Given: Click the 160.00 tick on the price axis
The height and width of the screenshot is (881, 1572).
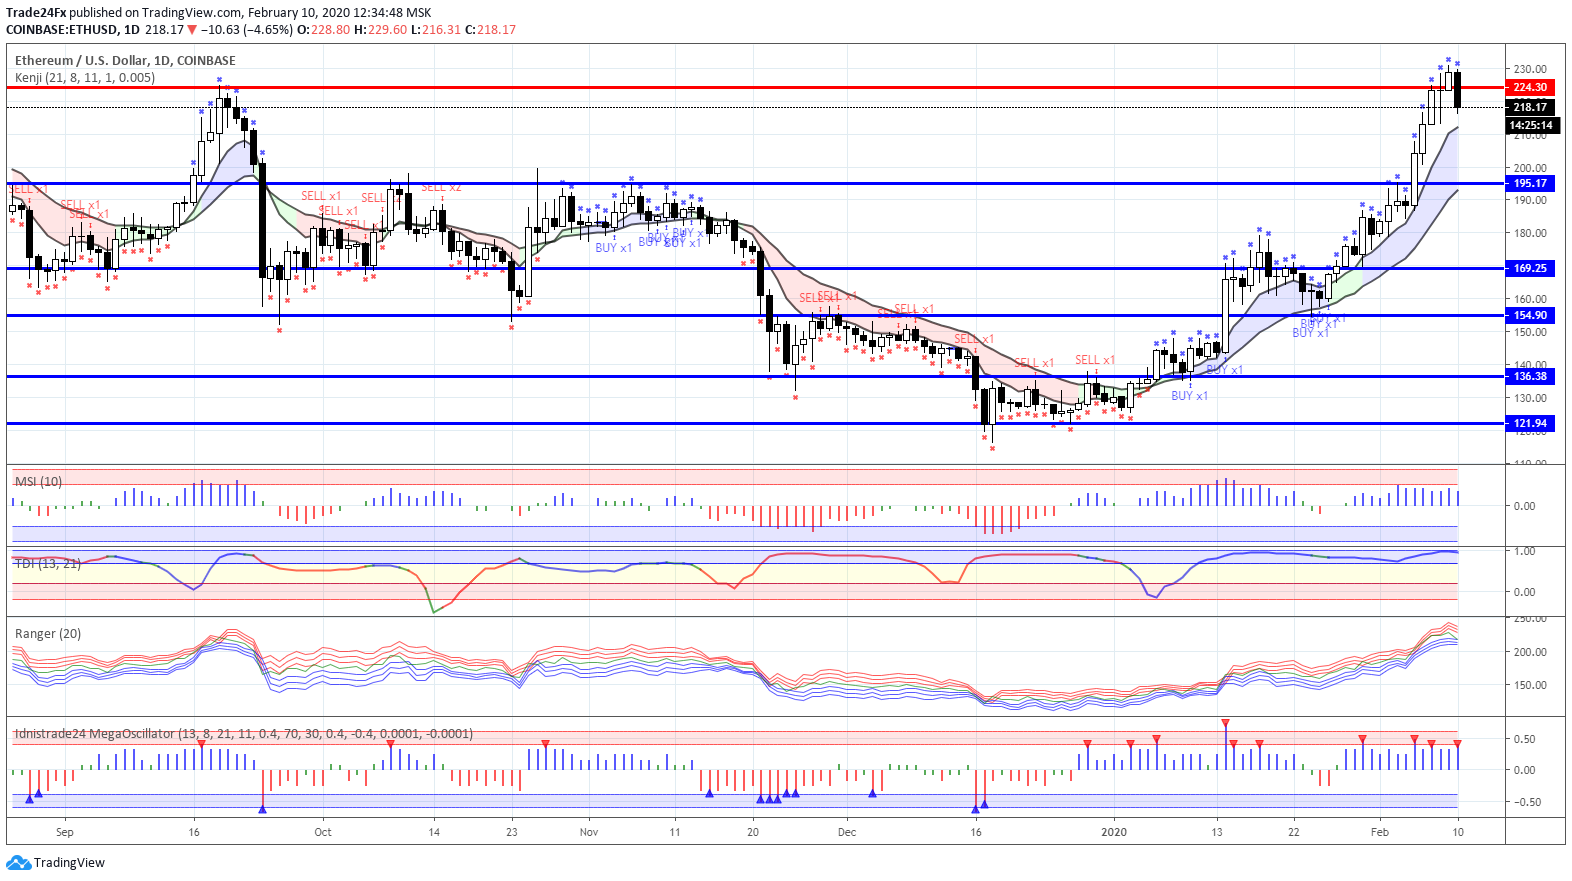Looking at the screenshot, I should (1530, 299).
